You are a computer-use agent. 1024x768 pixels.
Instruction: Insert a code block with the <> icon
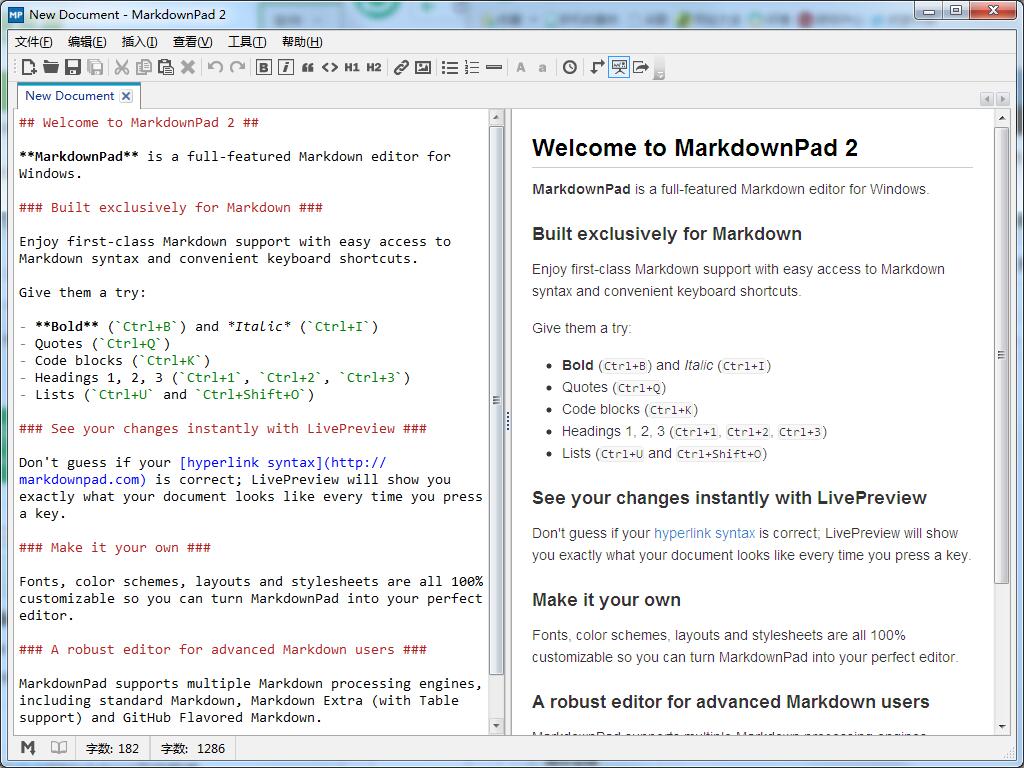point(327,67)
